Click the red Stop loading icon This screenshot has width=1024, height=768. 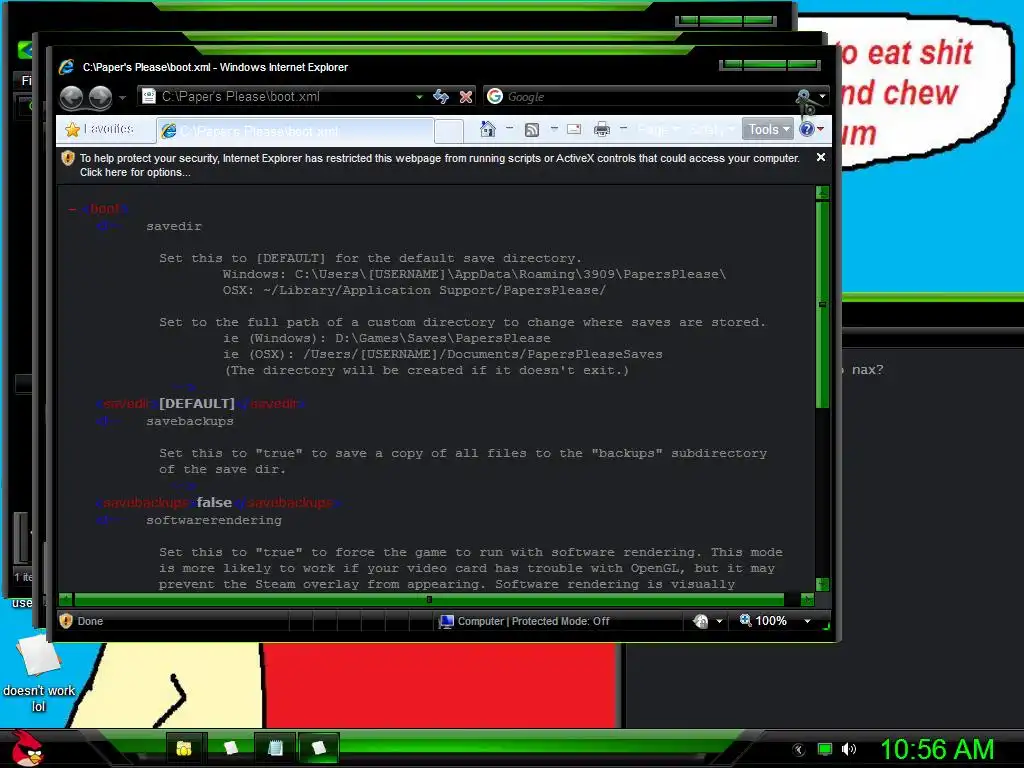point(466,97)
